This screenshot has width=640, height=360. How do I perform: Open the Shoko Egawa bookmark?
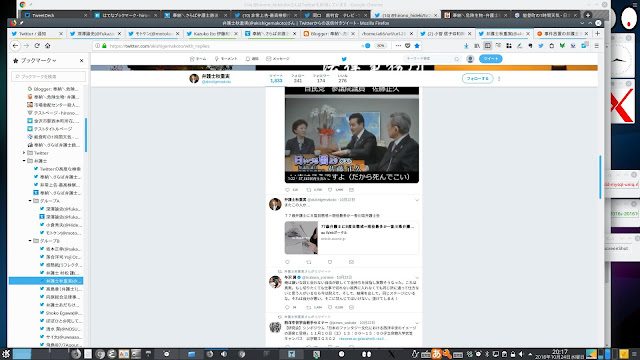coord(60,313)
